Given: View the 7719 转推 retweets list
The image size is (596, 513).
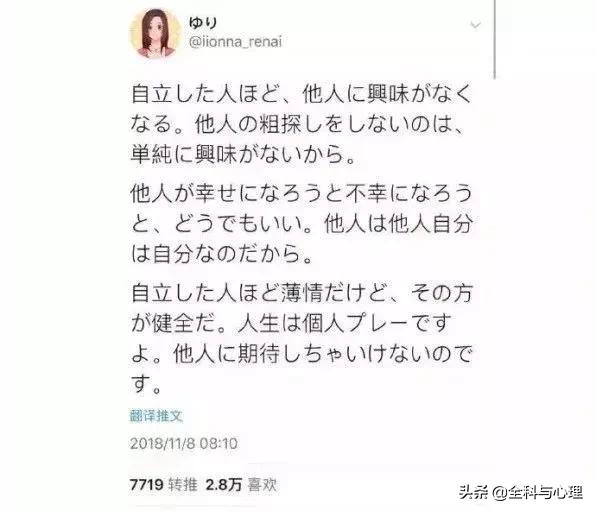Looking at the screenshot, I should coord(163,485).
